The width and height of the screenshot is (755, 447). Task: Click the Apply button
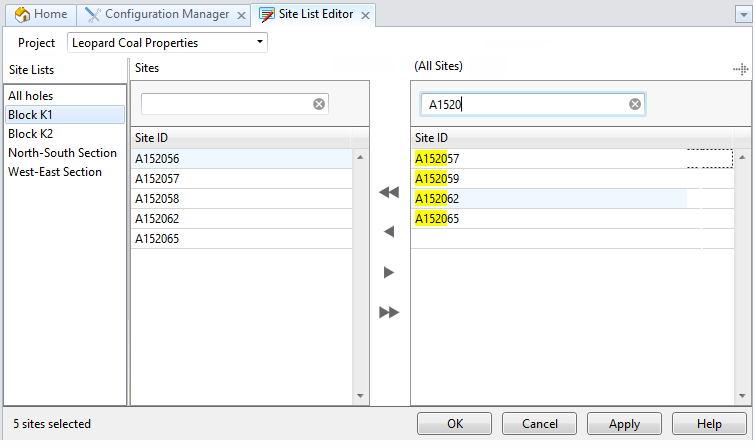coord(624,424)
